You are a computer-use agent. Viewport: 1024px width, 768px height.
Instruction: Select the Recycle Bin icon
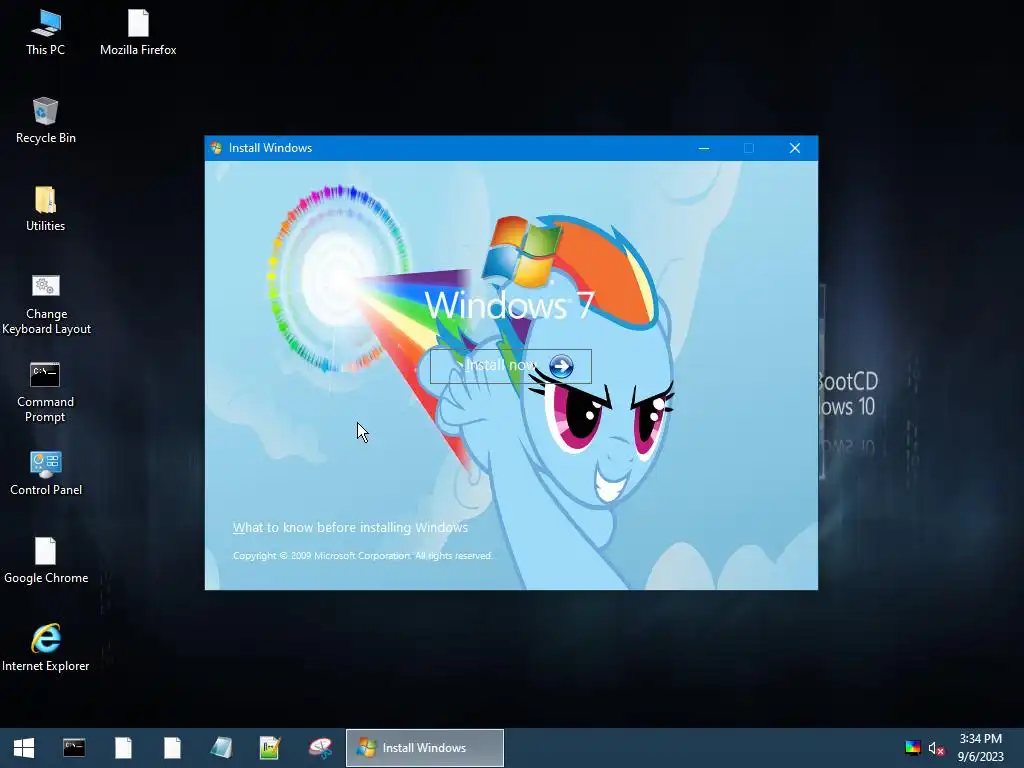click(45, 121)
